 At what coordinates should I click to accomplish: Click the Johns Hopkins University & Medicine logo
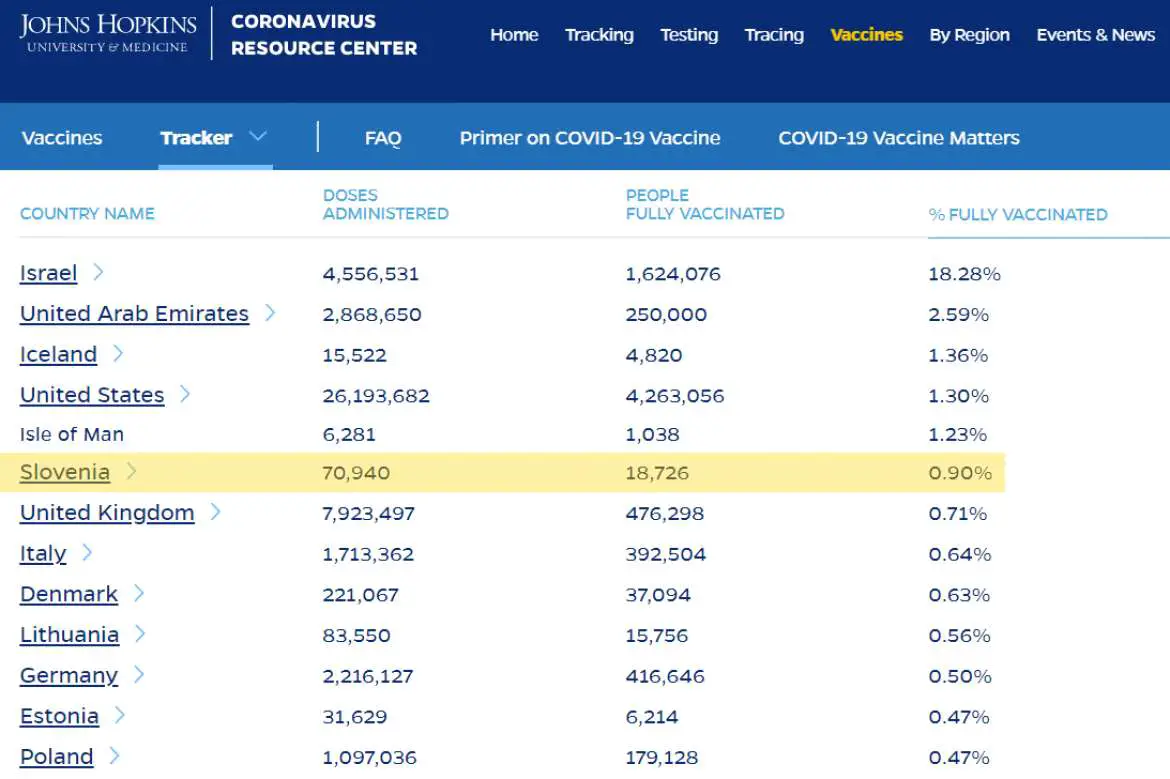pos(108,34)
